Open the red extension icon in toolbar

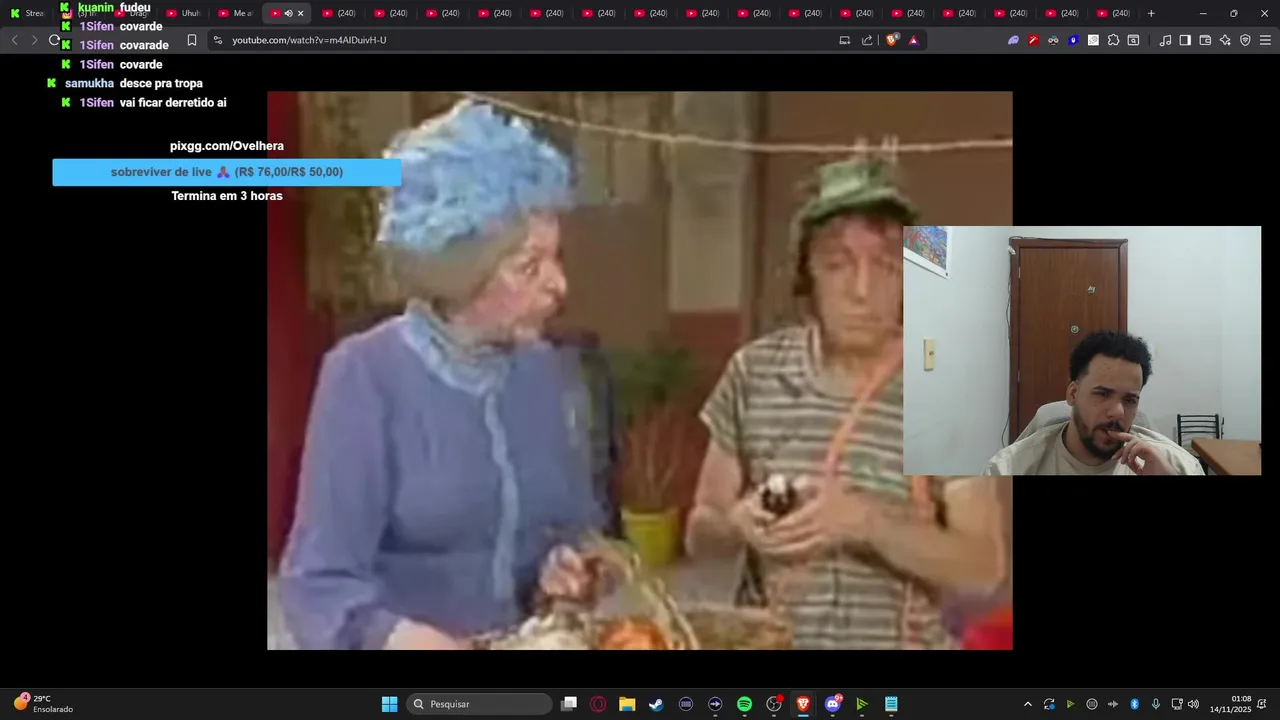pyautogui.click(x=1033, y=40)
